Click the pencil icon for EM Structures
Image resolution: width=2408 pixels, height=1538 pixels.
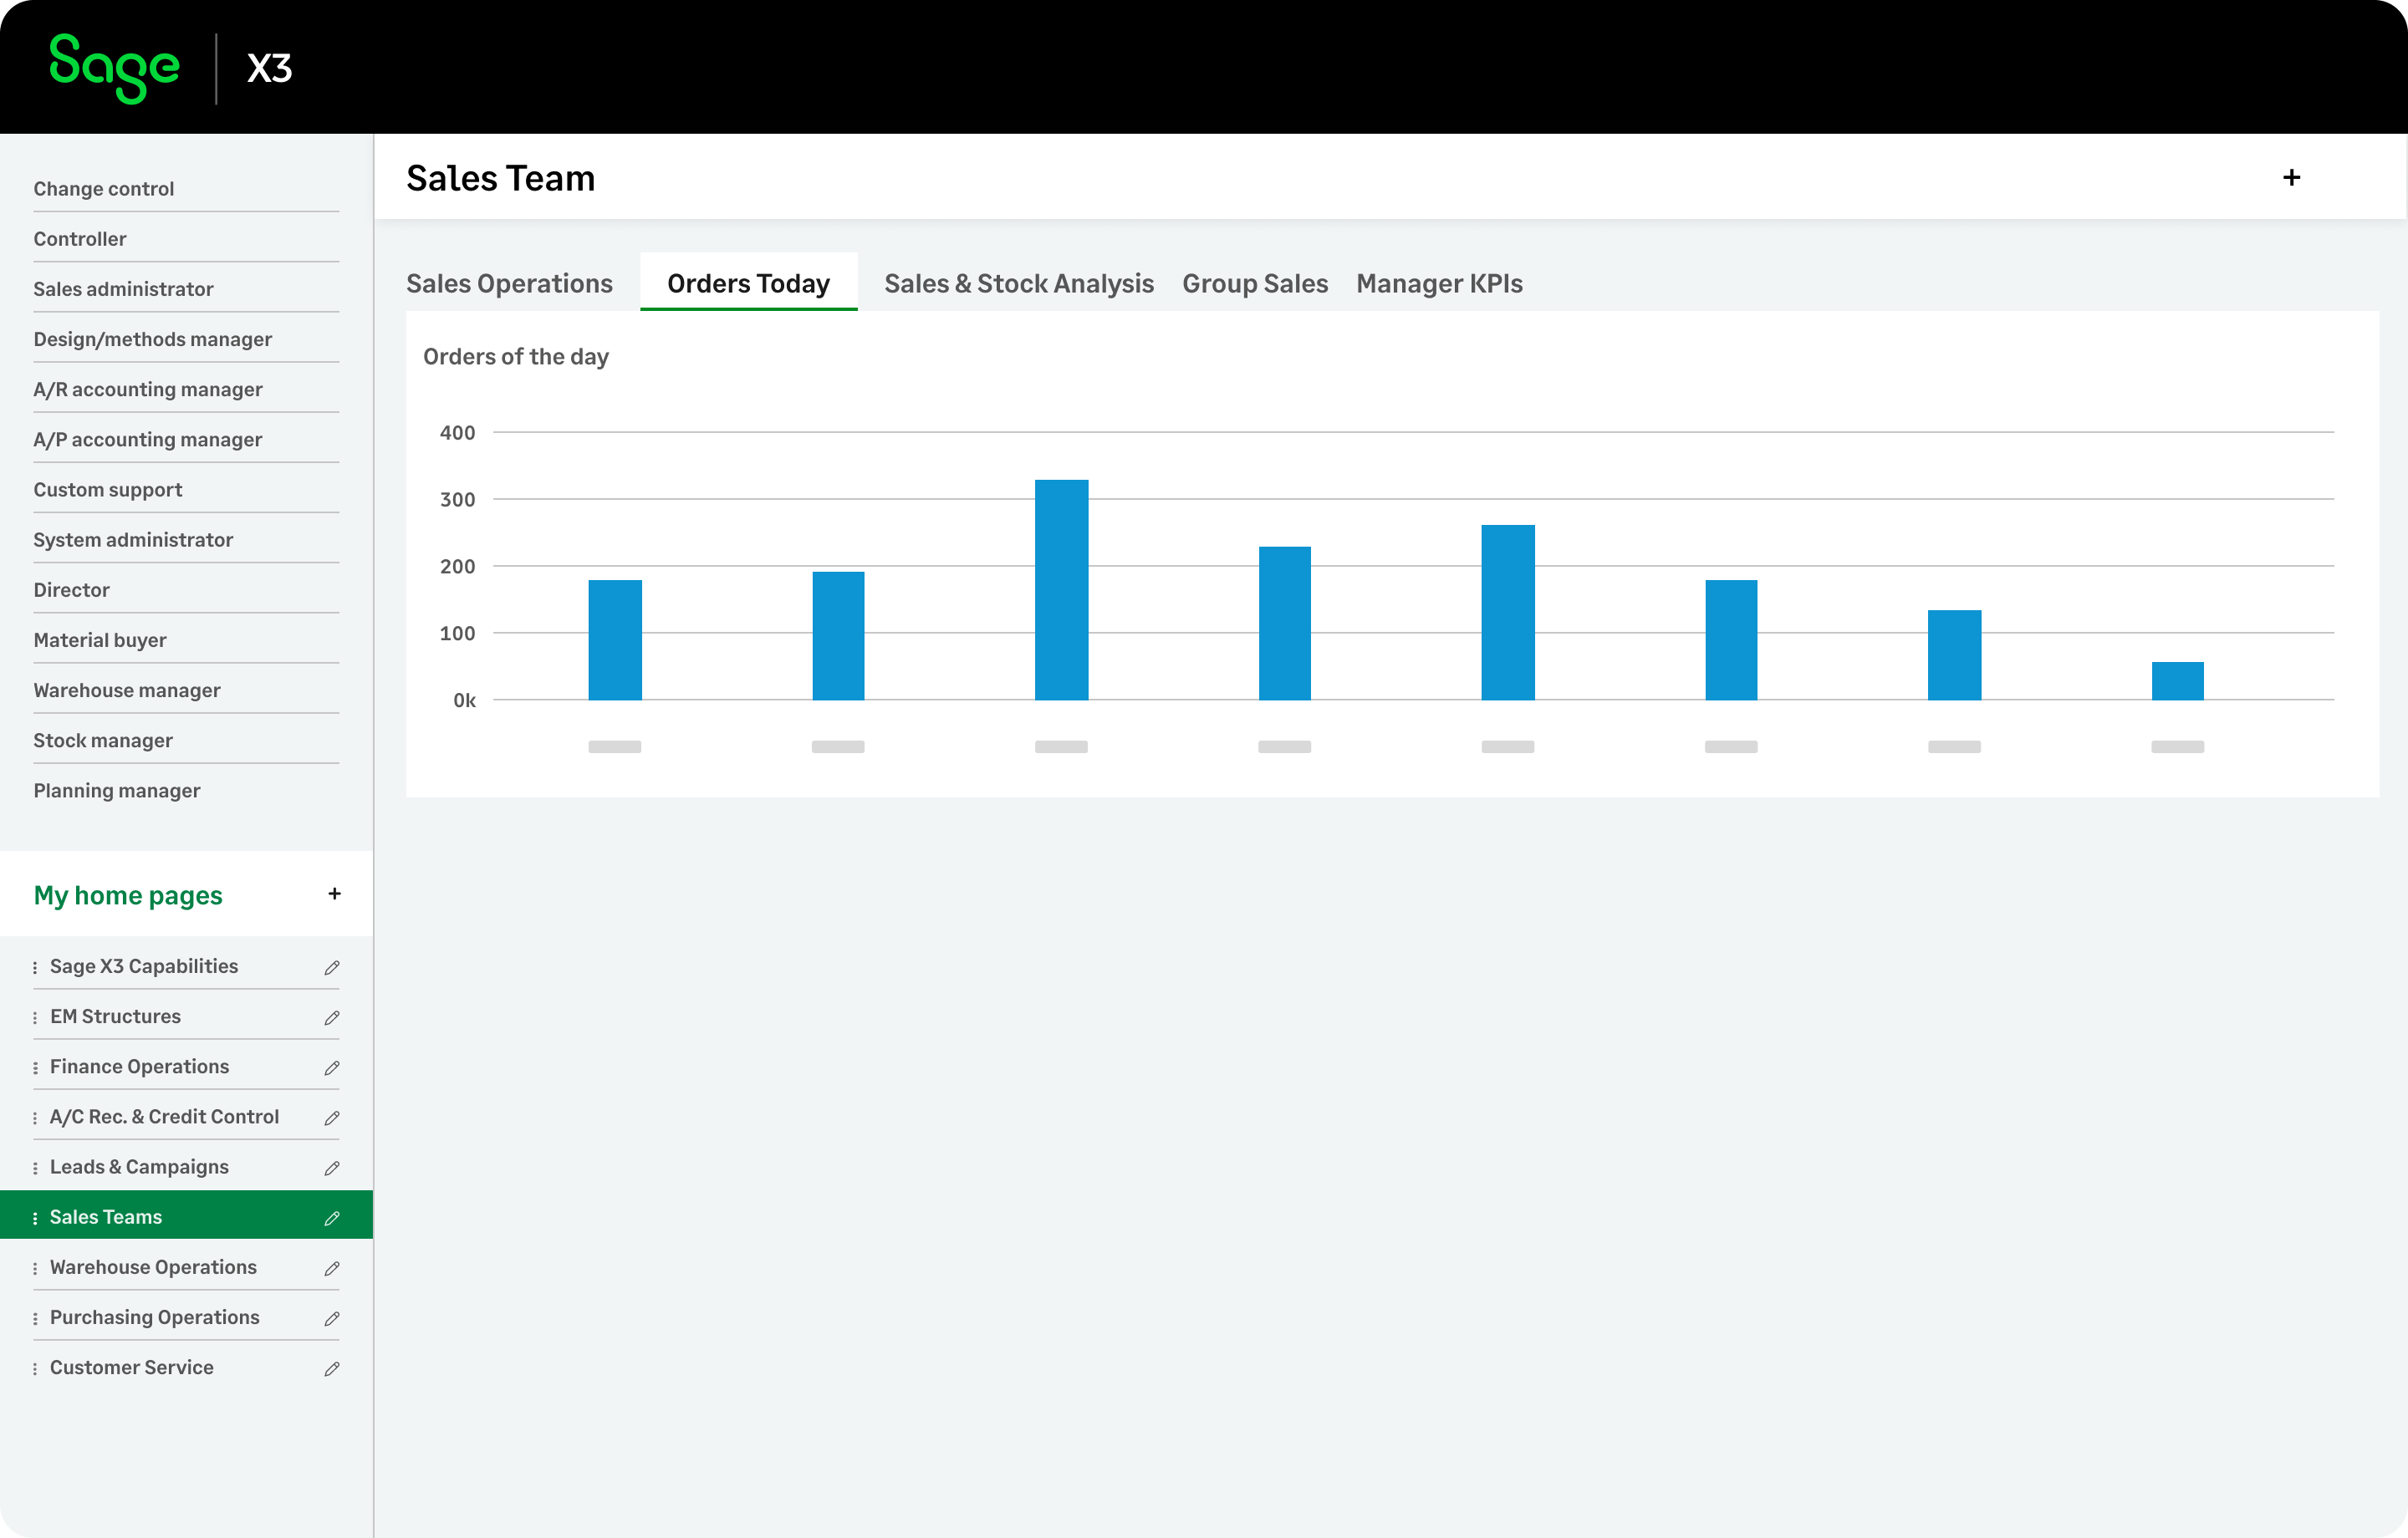tap(332, 1017)
